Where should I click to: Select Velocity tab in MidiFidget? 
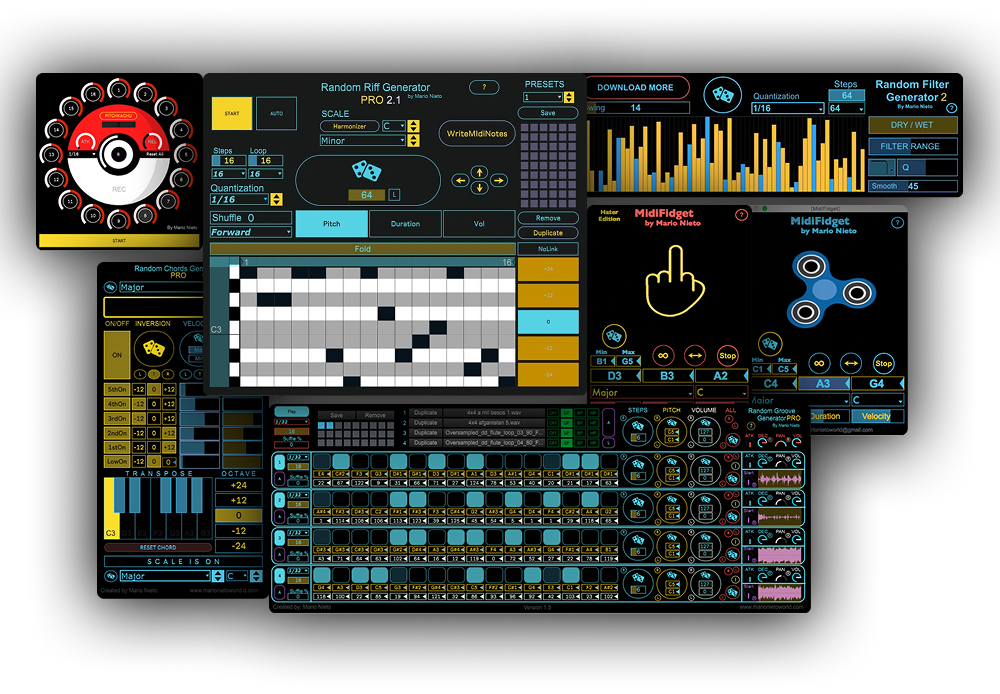tap(876, 416)
